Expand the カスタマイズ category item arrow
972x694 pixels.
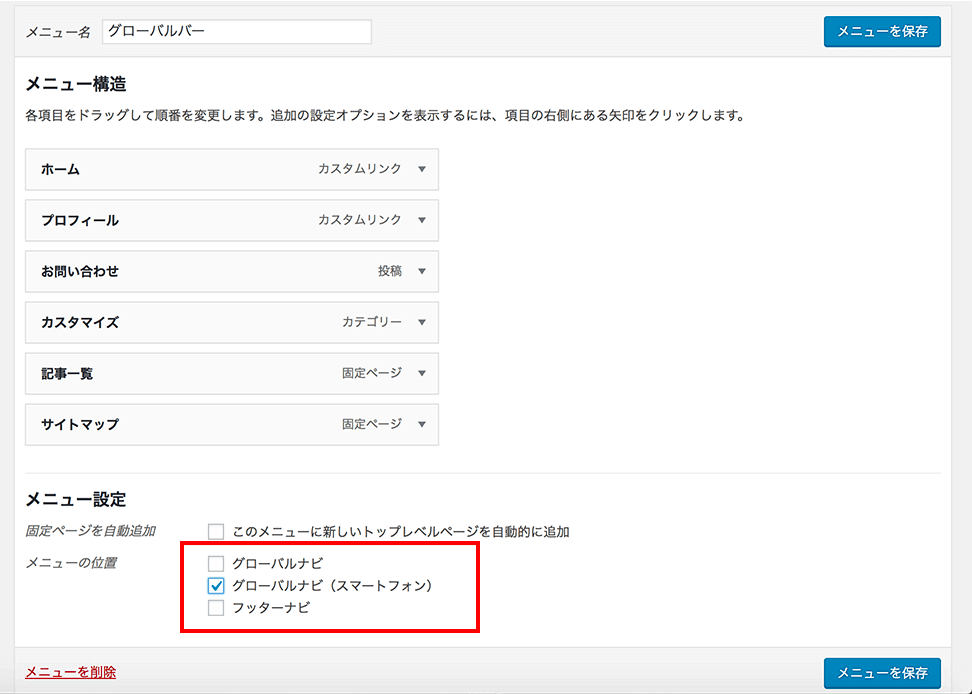[x=422, y=322]
